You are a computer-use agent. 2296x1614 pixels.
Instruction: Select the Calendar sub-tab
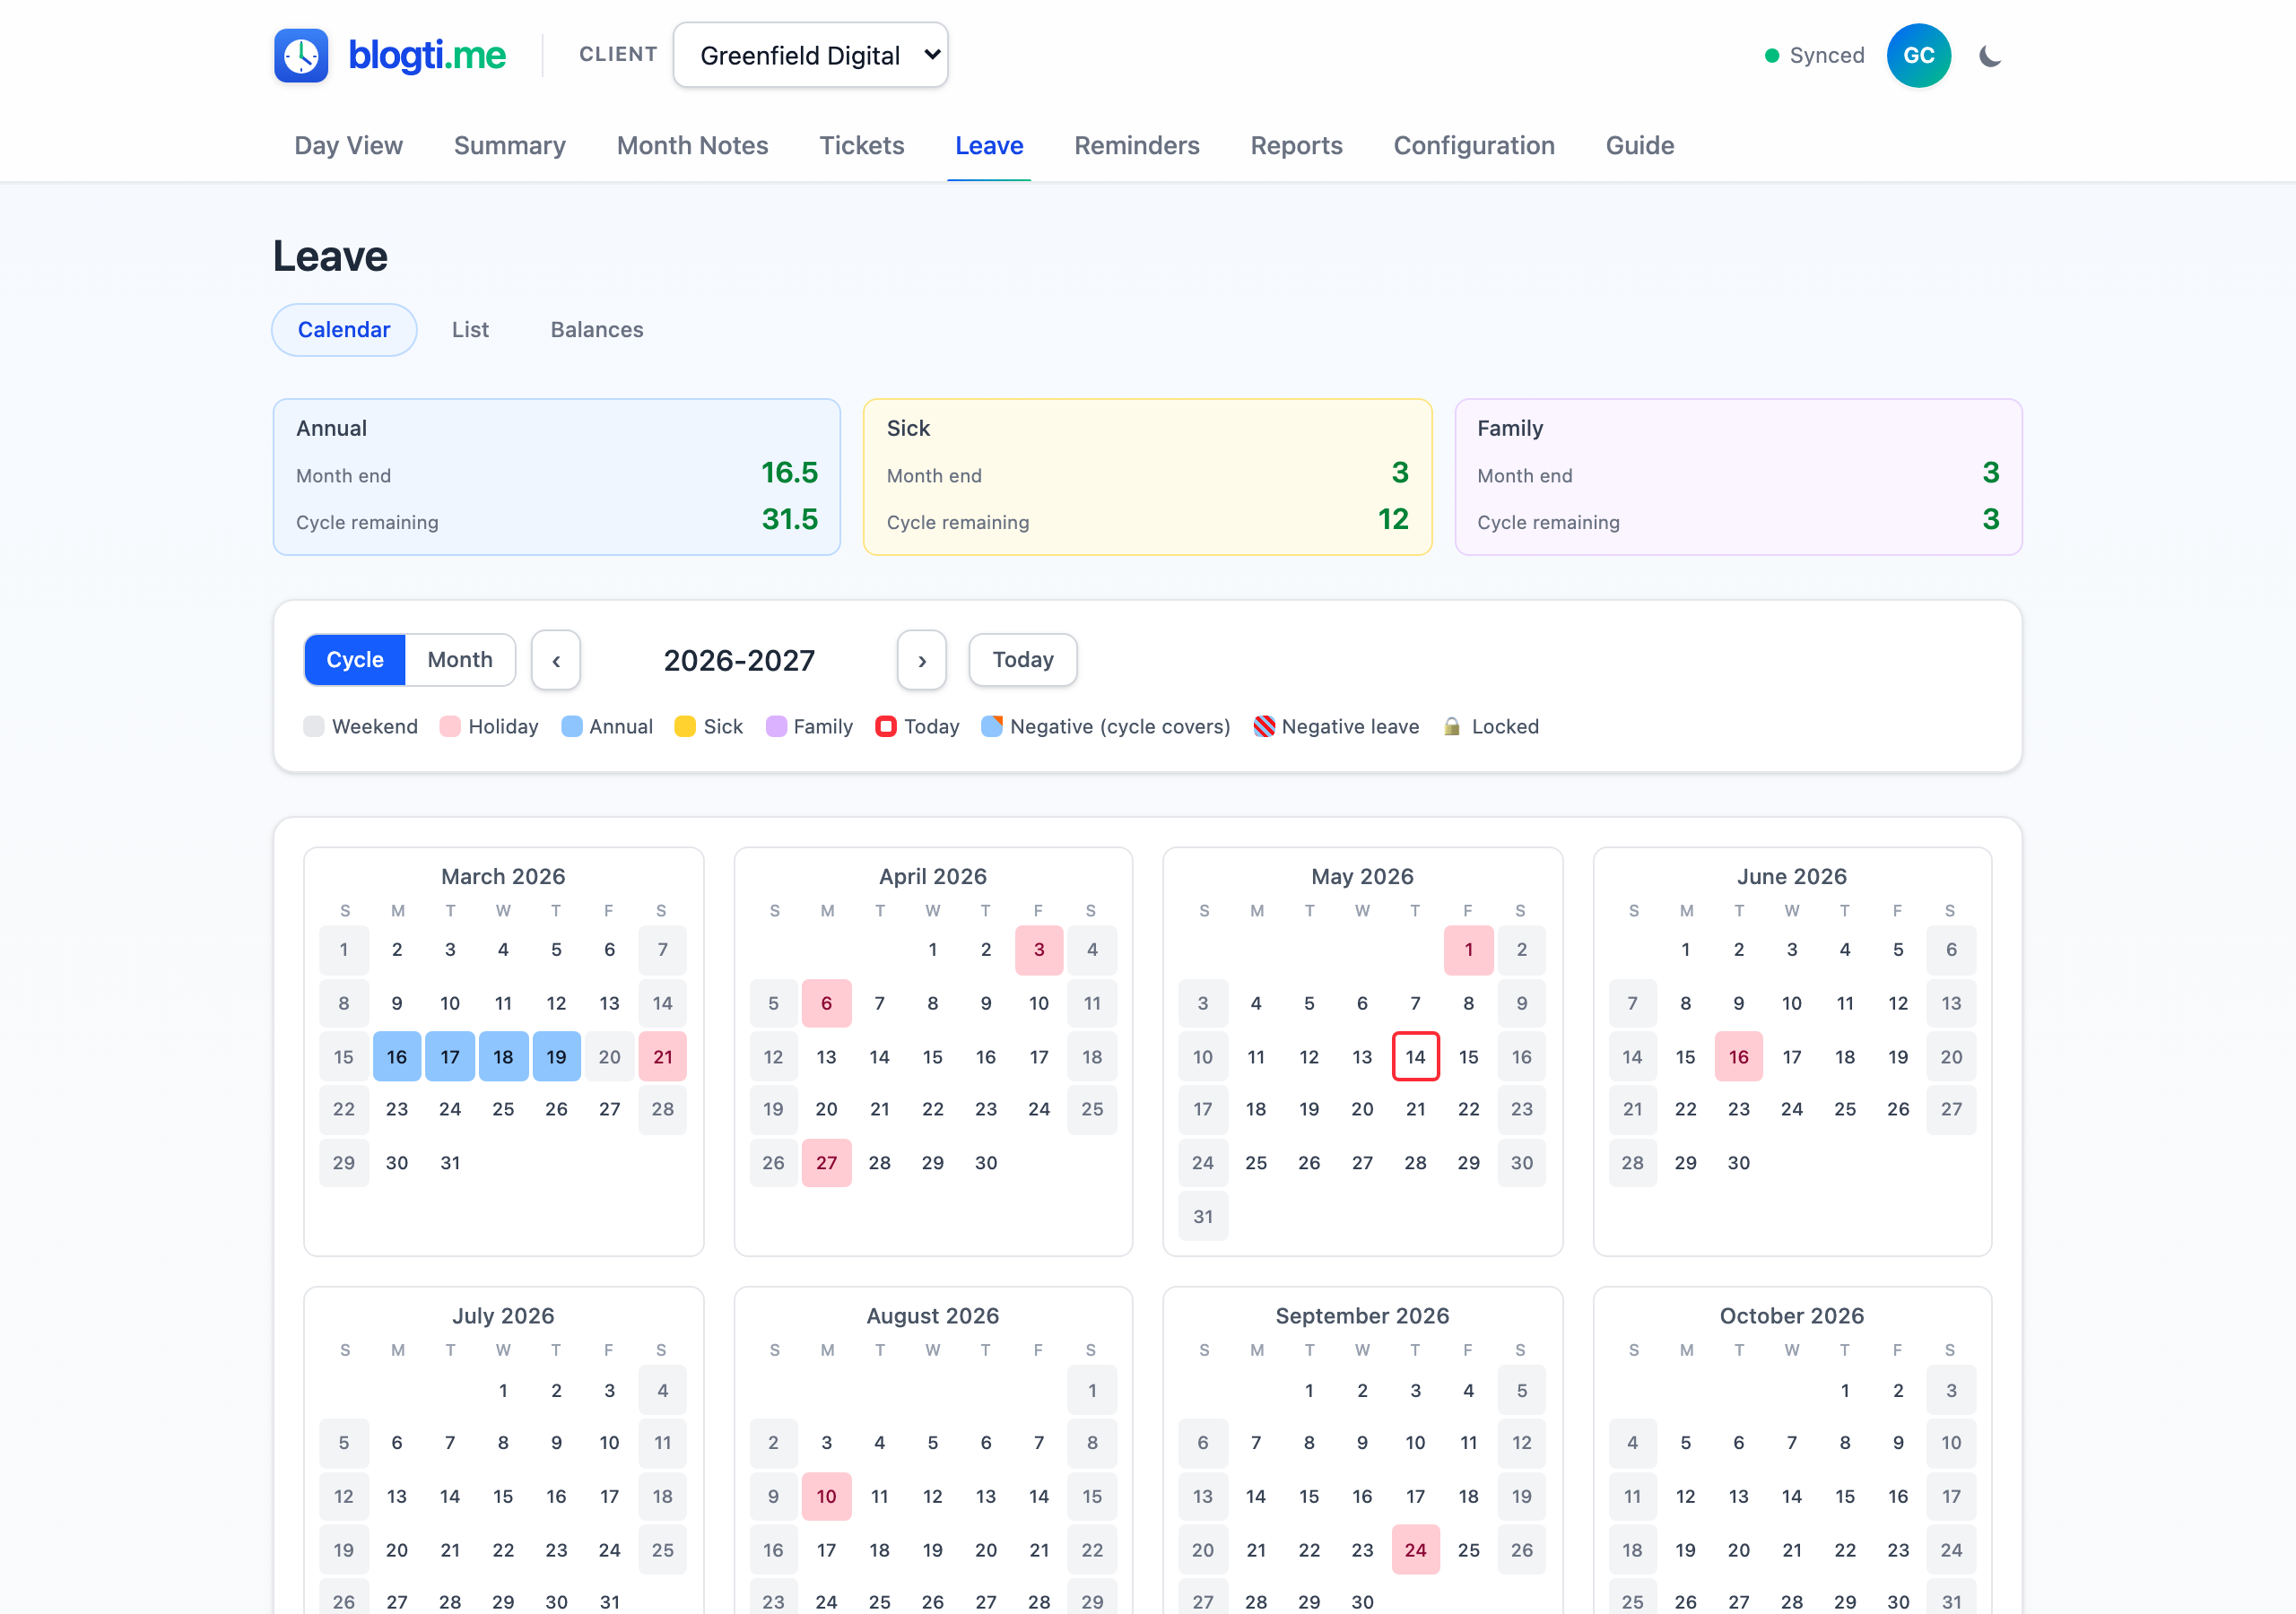pyautogui.click(x=344, y=330)
